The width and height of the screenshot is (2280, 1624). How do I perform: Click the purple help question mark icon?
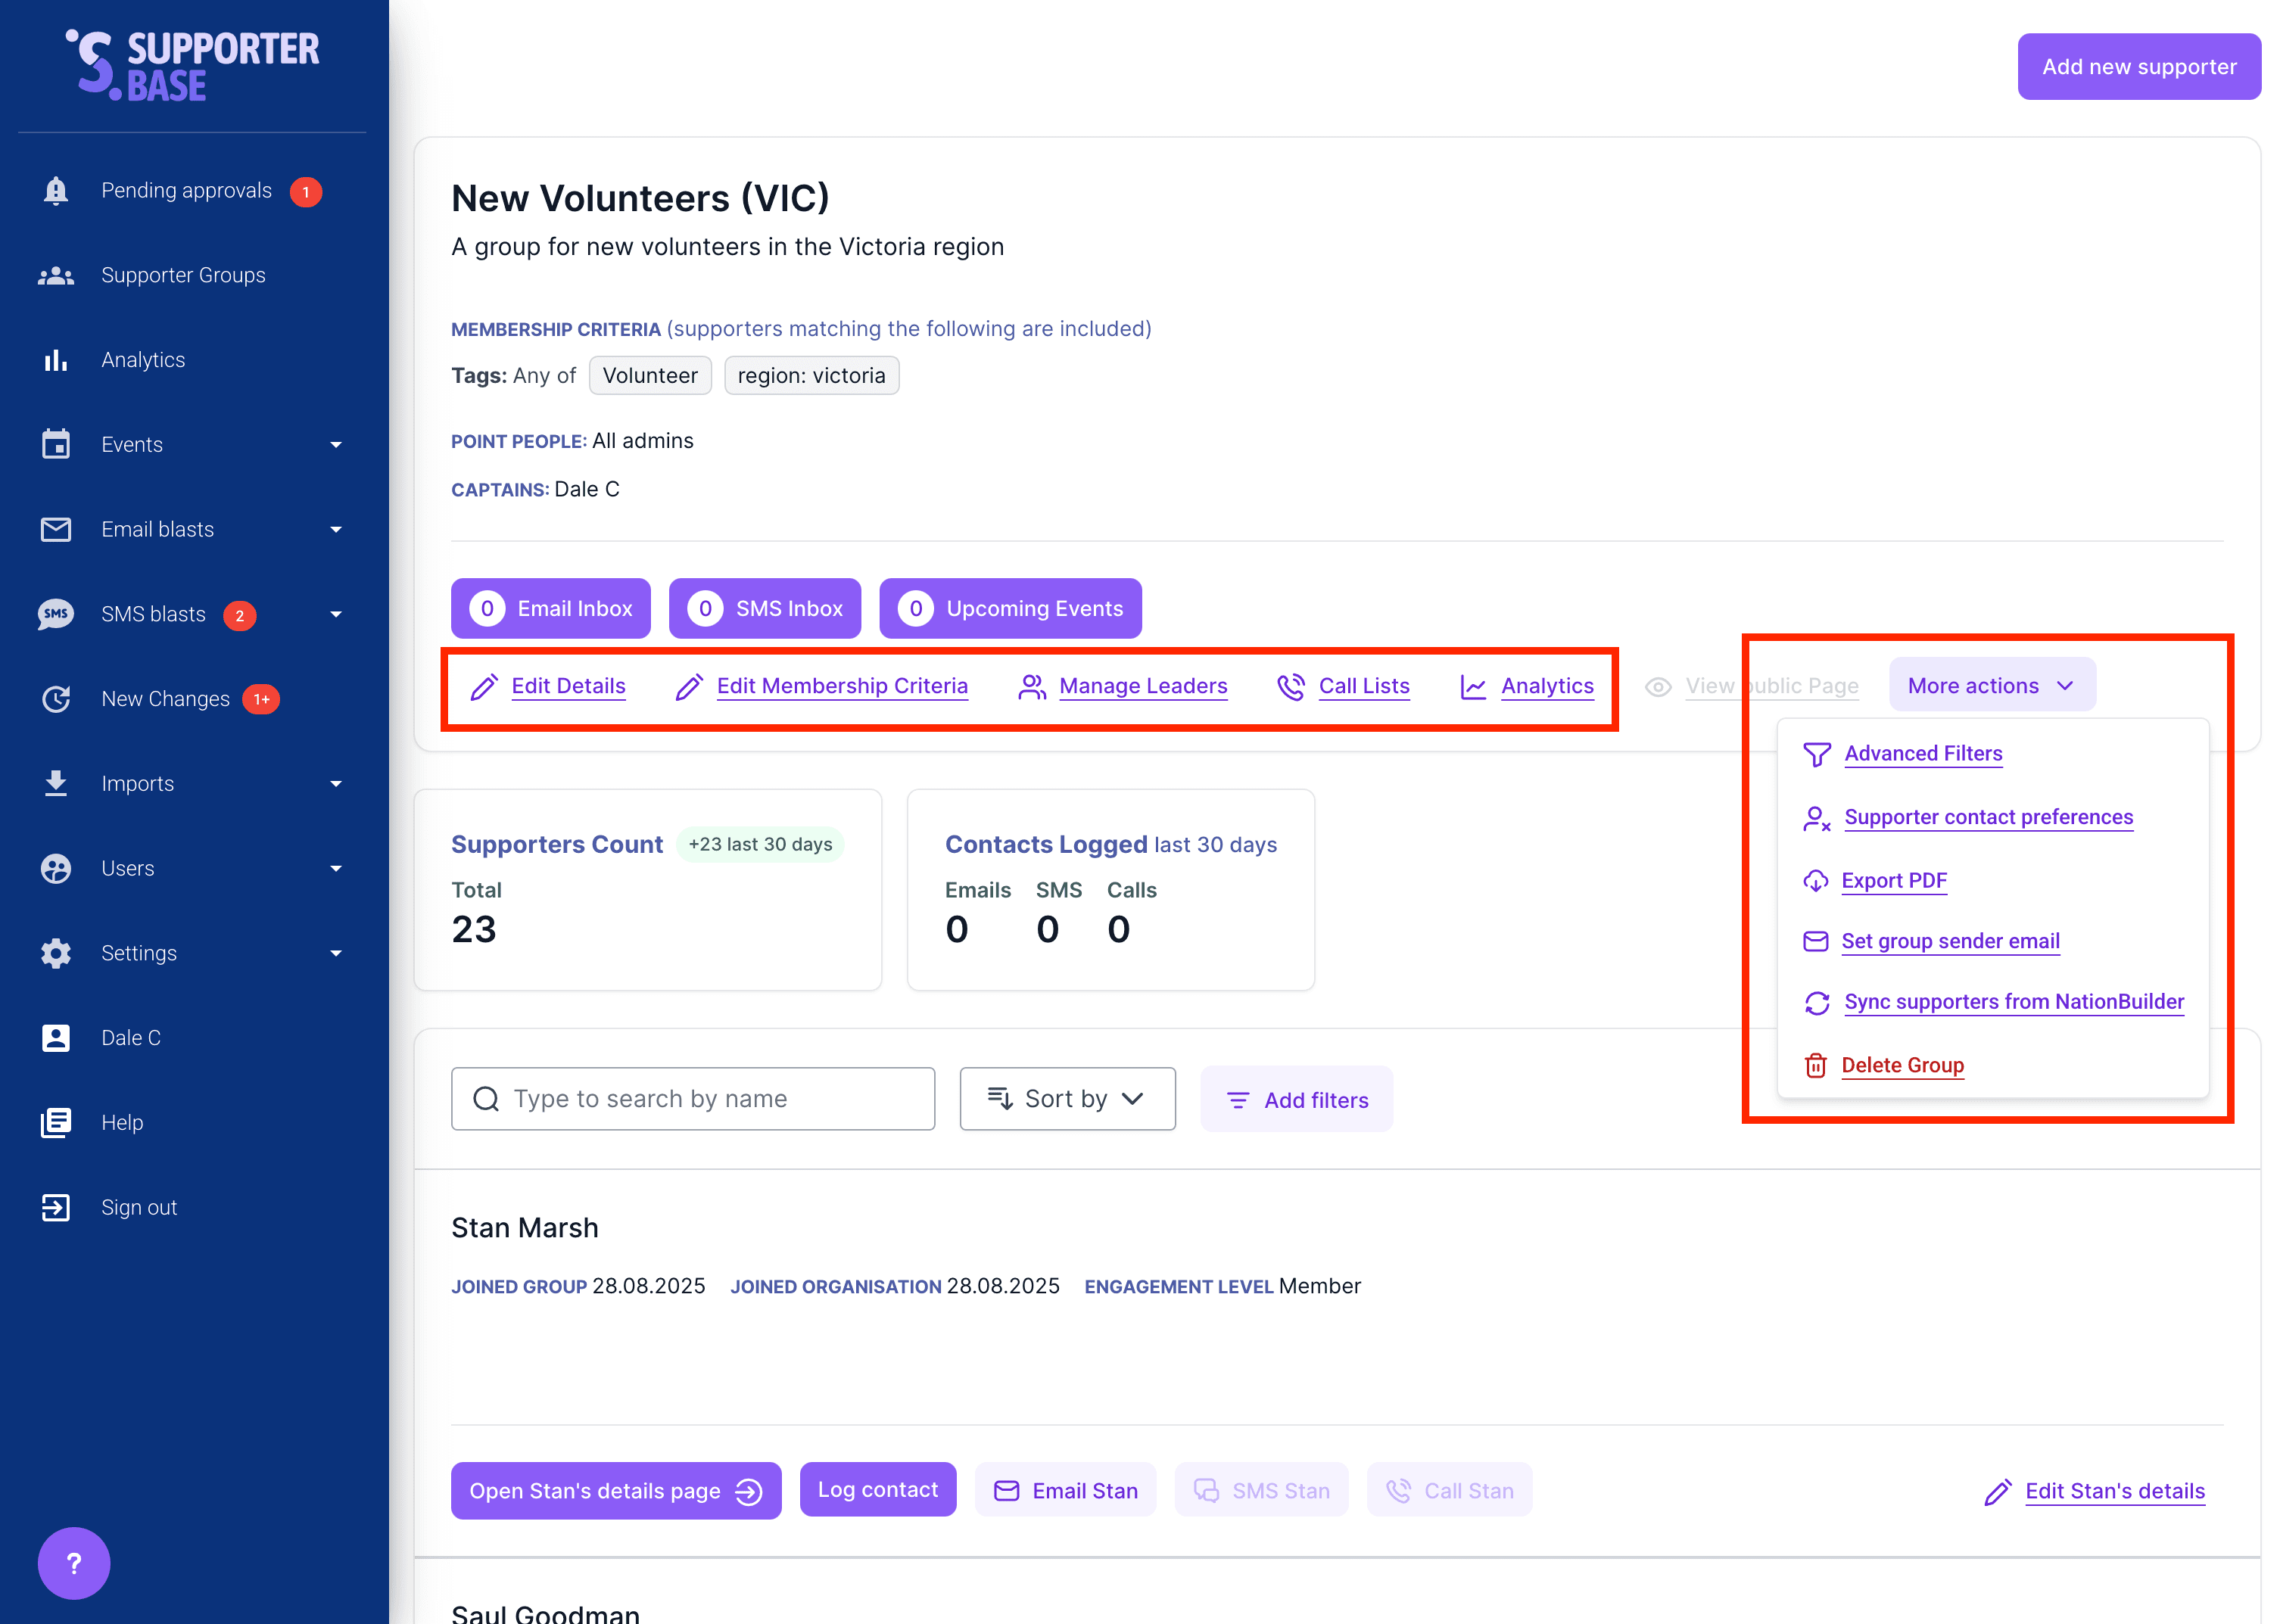coord(74,1562)
